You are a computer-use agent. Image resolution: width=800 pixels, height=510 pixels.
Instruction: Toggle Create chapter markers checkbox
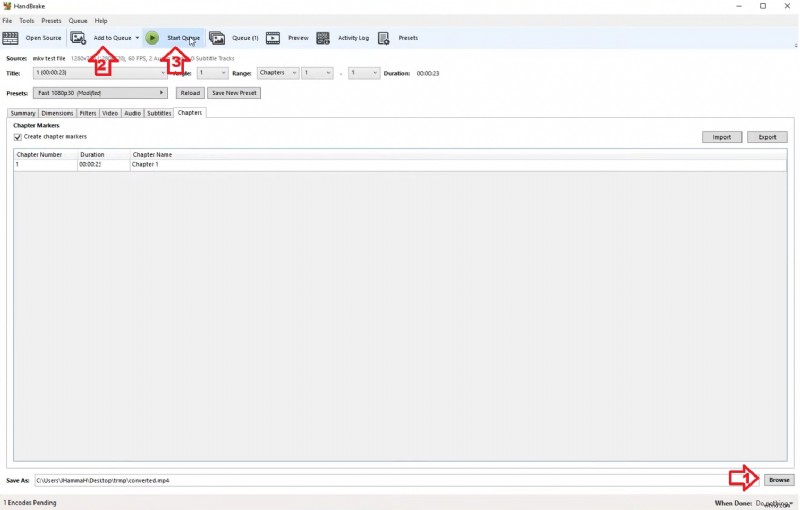[17, 137]
